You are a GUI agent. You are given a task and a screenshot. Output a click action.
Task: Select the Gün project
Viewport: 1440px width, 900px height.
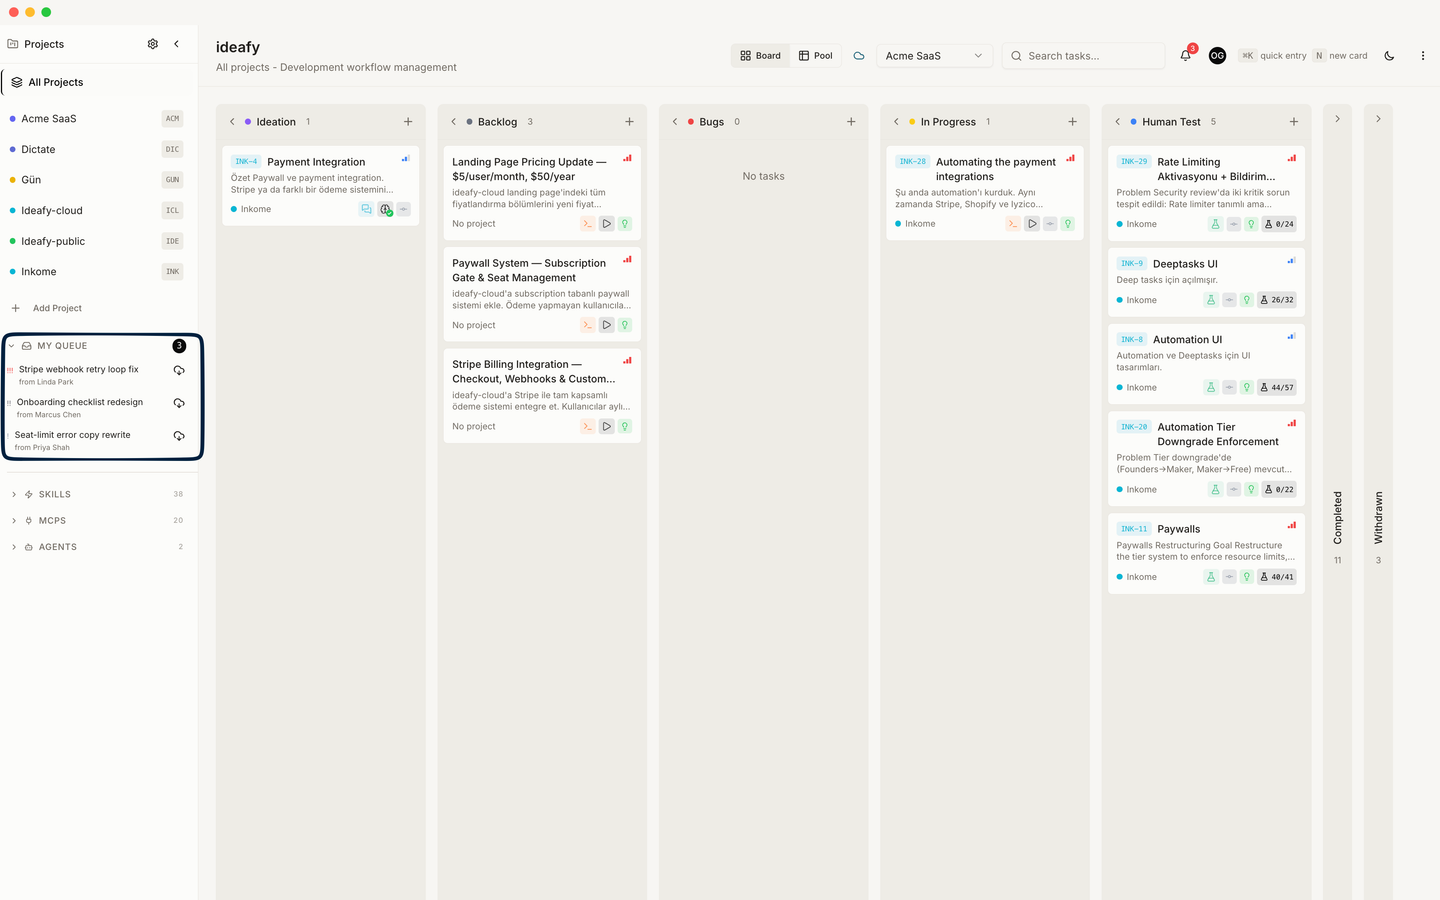pyautogui.click(x=96, y=180)
